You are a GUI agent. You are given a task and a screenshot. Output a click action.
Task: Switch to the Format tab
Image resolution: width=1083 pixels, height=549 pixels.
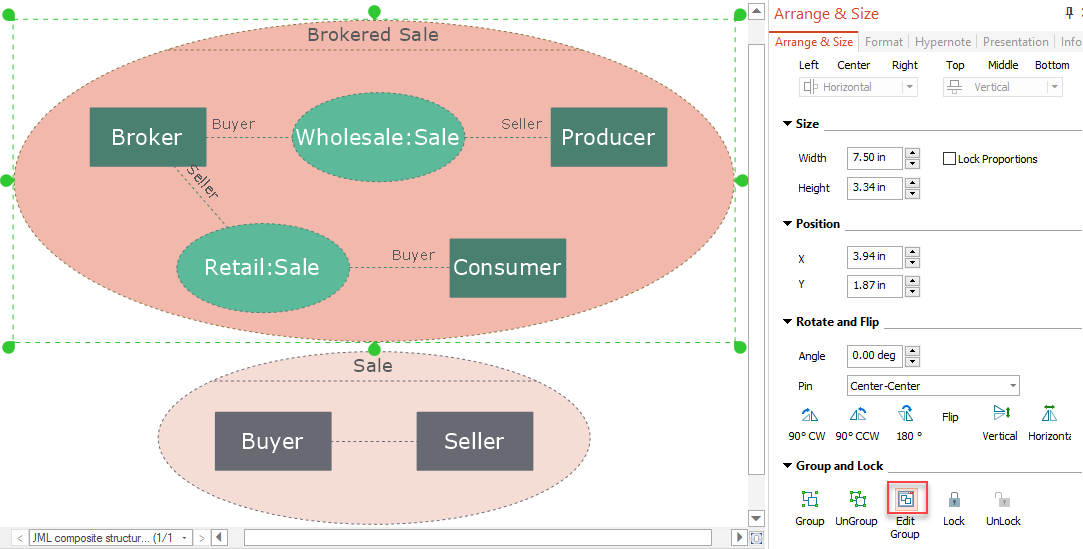tap(884, 42)
